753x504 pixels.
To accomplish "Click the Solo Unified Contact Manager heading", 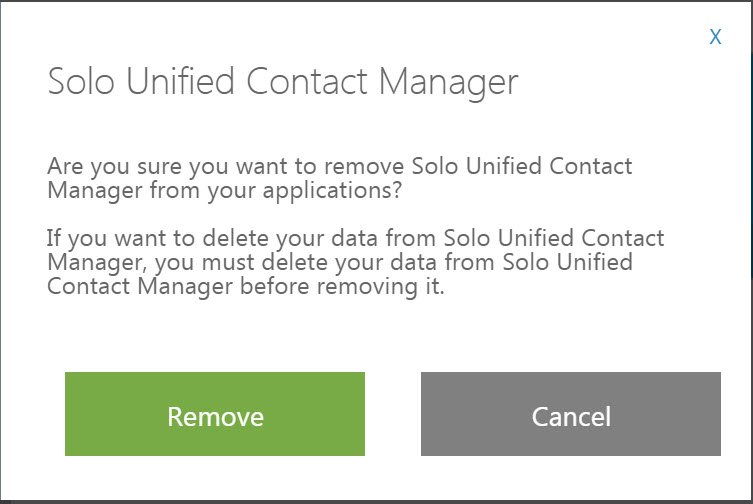I will click(x=283, y=82).
